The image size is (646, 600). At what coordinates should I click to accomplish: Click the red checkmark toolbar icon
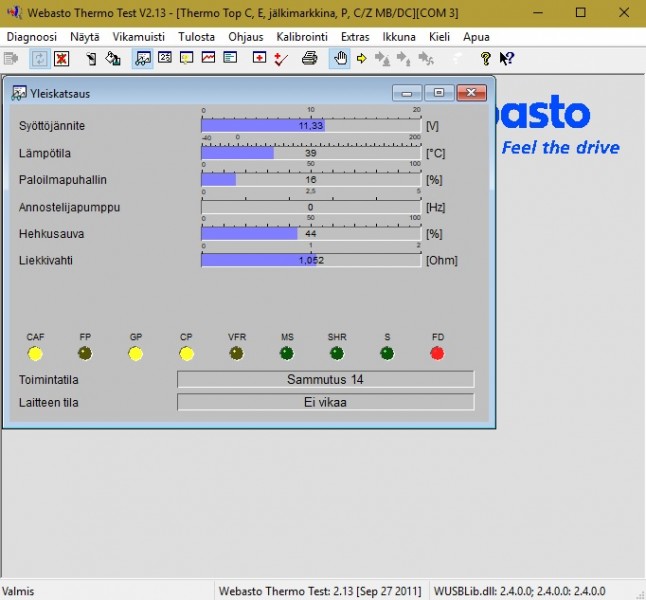coord(281,59)
